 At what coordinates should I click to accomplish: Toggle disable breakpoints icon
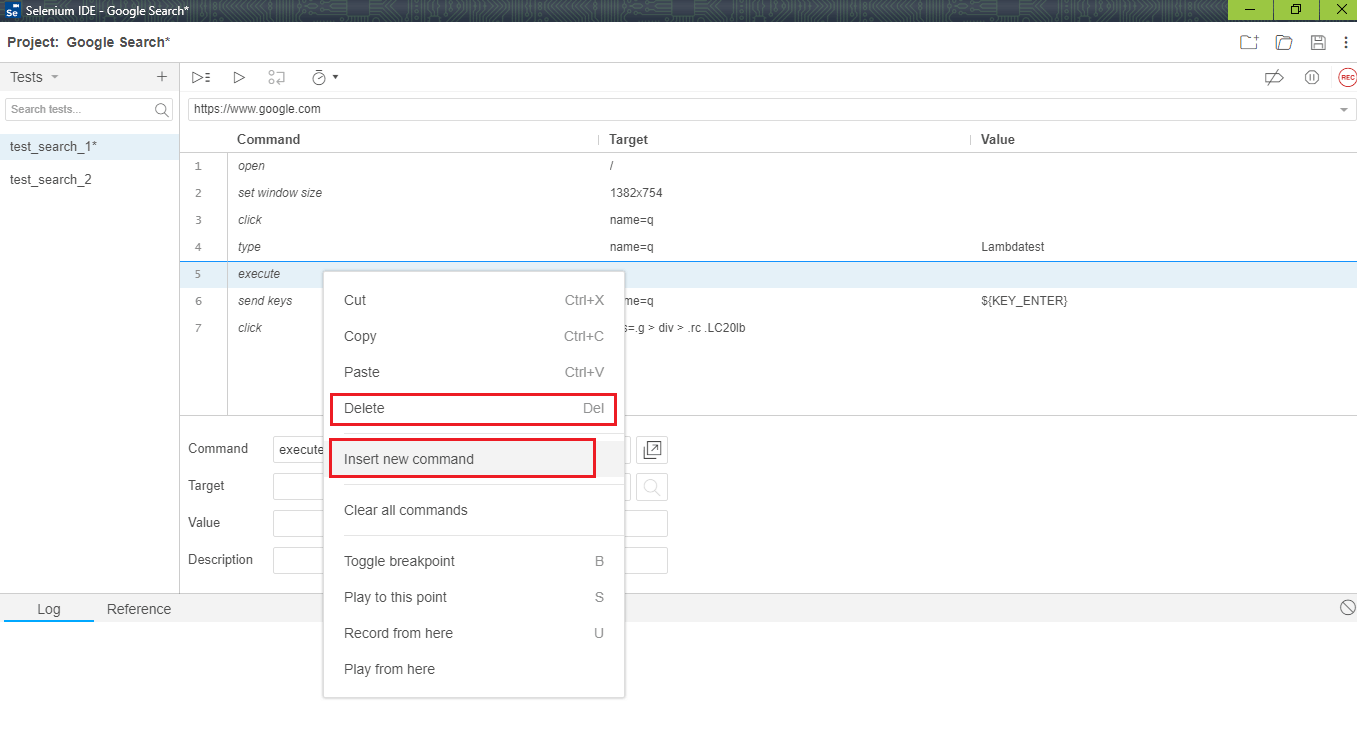click(1274, 77)
